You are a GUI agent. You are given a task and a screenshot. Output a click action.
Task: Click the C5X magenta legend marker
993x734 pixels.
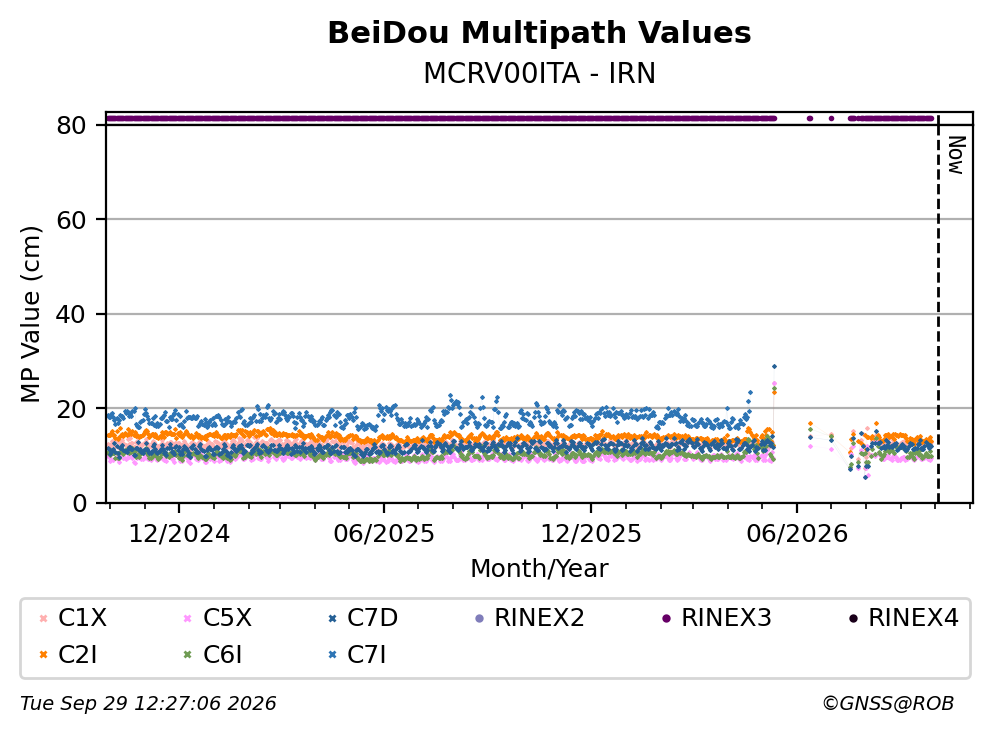pyautogui.click(x=187, y=618)
